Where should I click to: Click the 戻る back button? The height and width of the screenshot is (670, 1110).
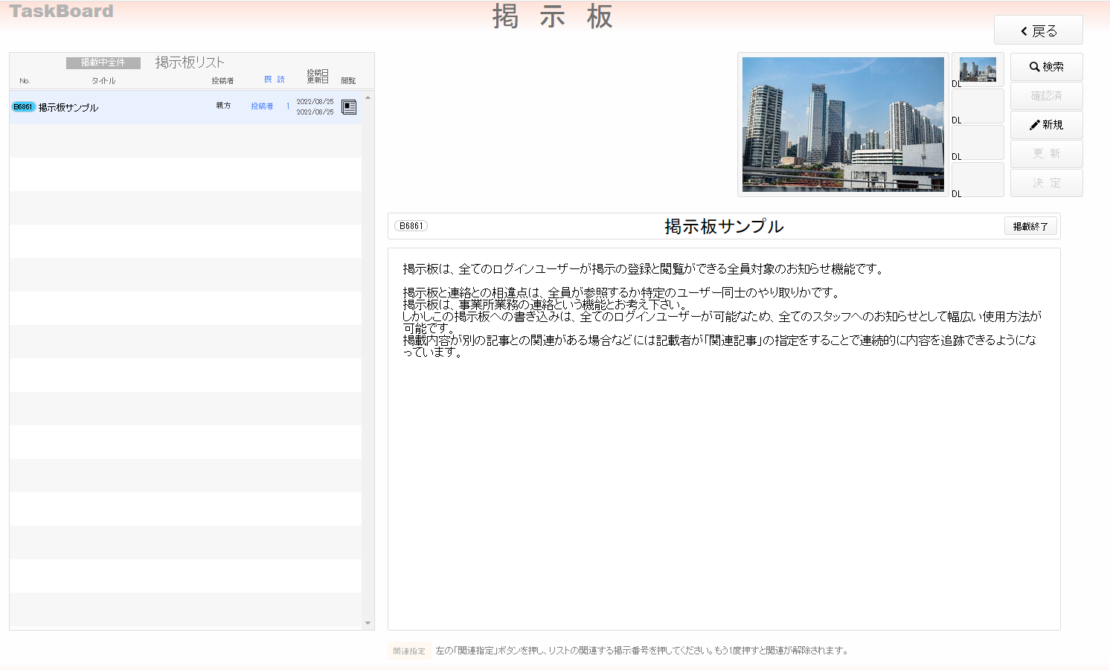click(x=1038, y=31)
